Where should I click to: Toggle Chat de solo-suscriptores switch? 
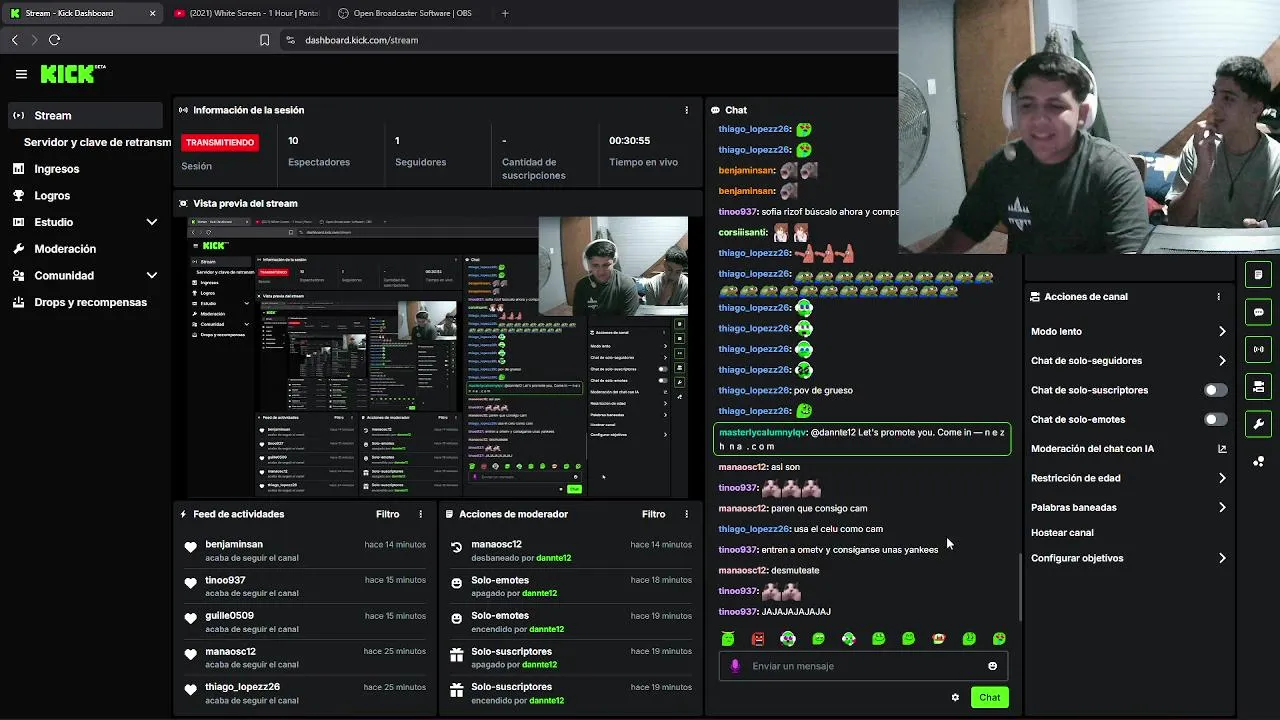1215,390
